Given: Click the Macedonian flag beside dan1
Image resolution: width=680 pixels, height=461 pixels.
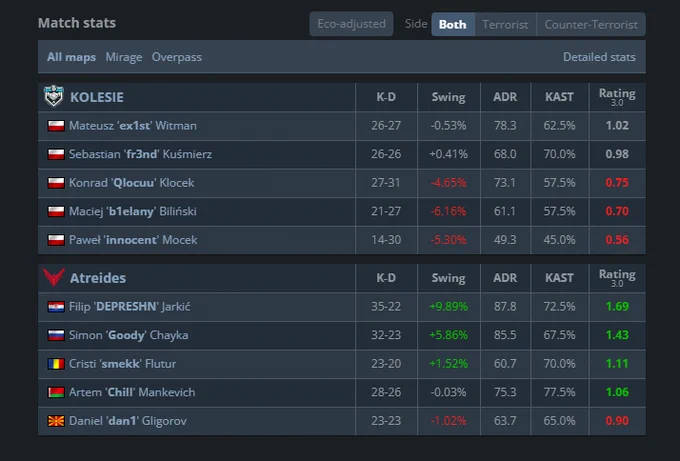Looking at the screenshot, I should pos(56,421).
